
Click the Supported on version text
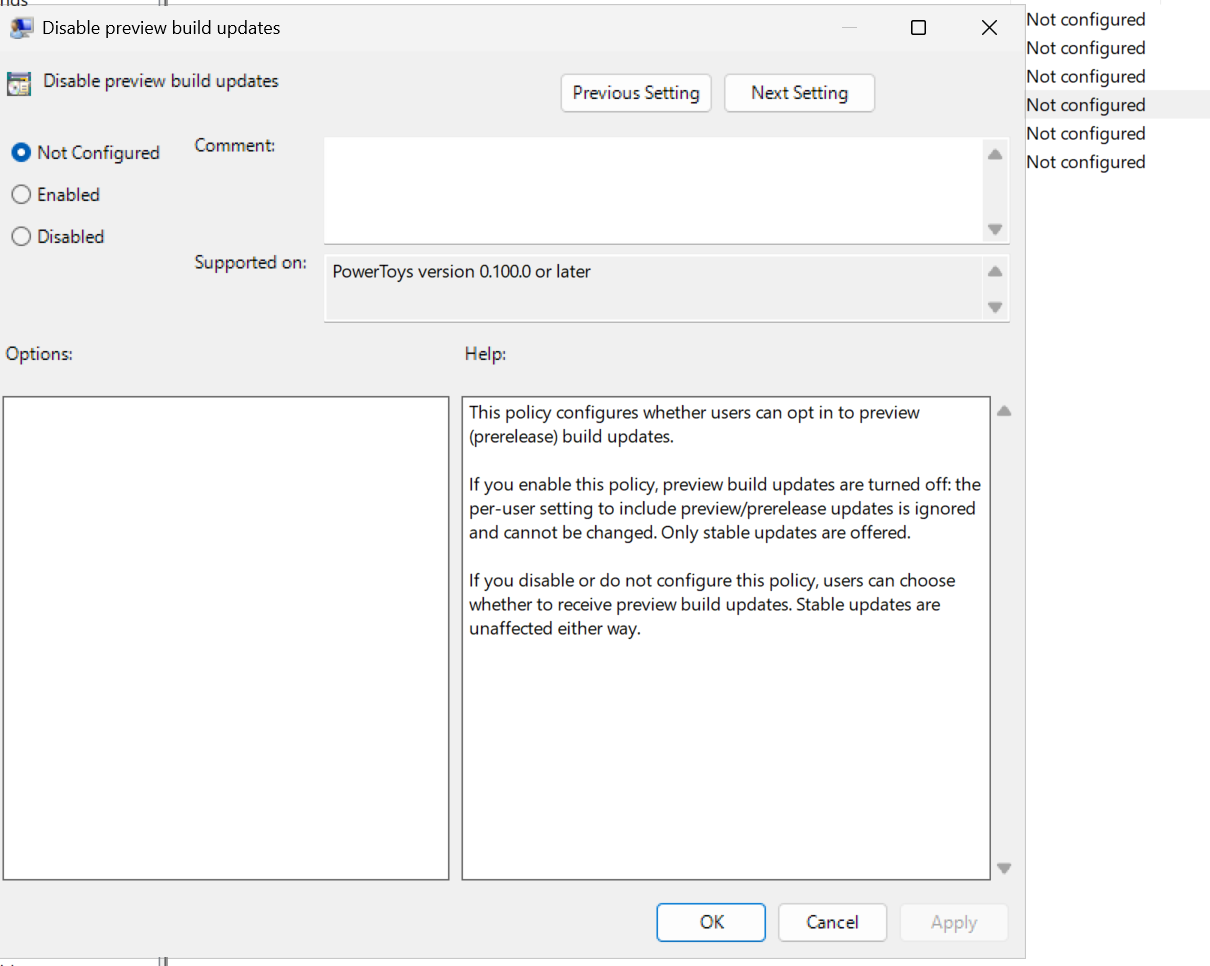(461, 271)
